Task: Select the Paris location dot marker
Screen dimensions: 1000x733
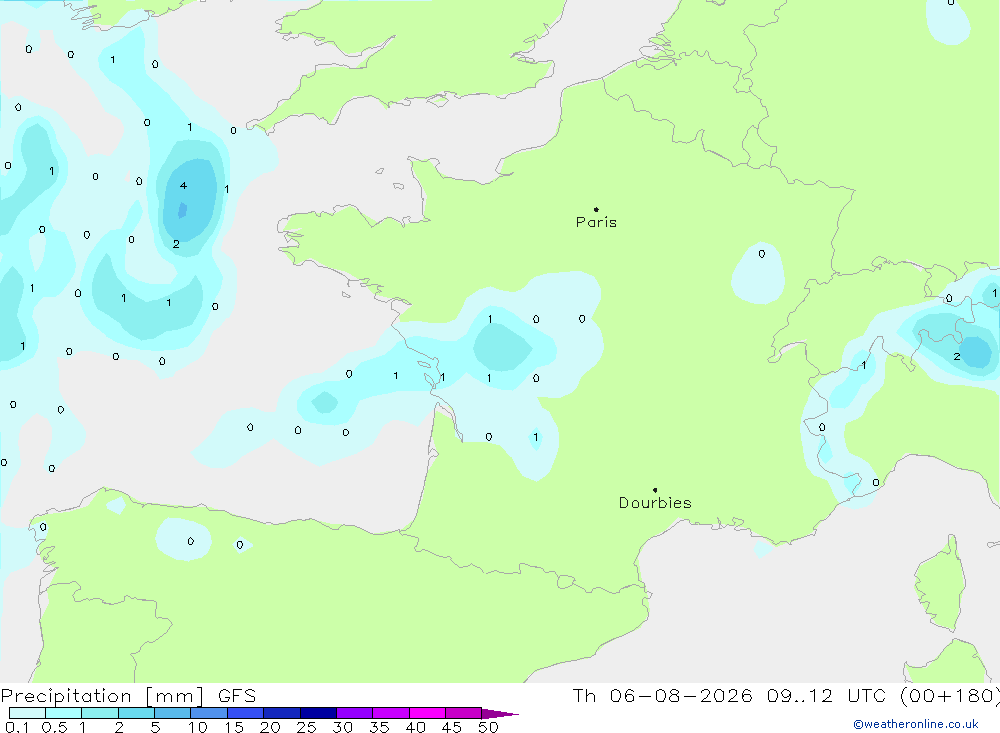Action: coord(596,209)
